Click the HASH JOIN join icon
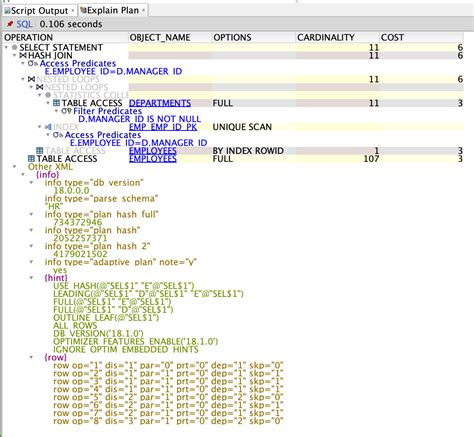This screenshot has height=437, width=474. click(23, 55)
